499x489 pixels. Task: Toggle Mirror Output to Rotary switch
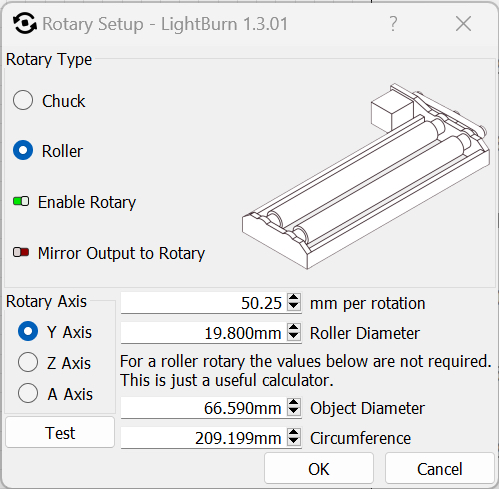click(21, 252)
